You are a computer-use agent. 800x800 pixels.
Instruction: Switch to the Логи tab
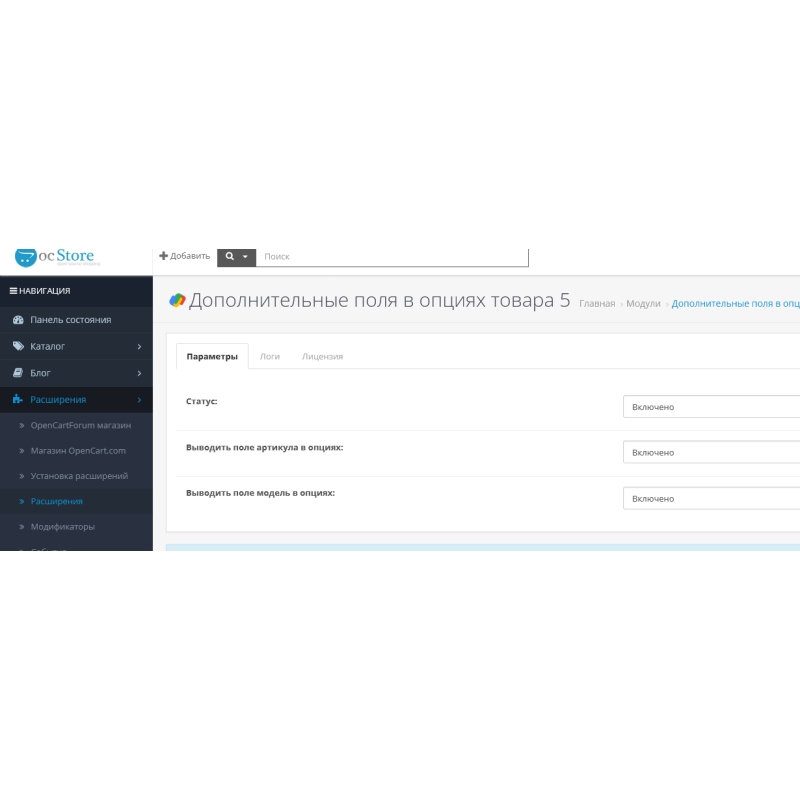click(270, 356)
